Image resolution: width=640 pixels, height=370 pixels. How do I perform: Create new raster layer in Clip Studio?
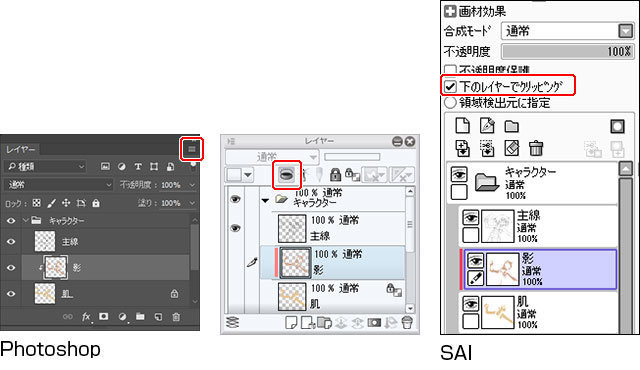pos(291,323)
